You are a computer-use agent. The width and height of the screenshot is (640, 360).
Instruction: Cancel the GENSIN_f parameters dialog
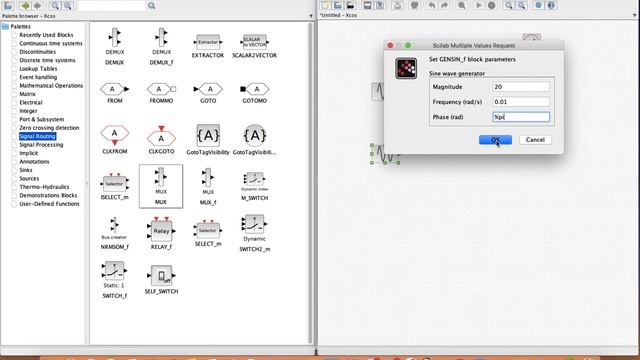[x=535, y=140]
